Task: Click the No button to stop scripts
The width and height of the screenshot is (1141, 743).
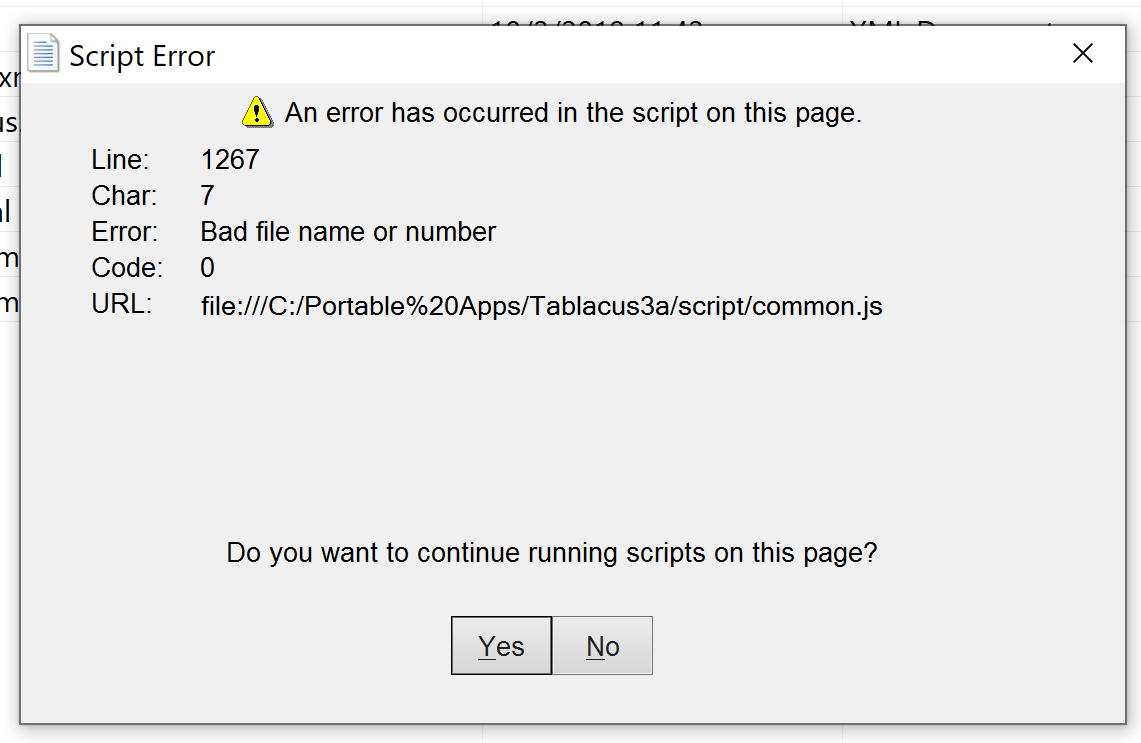Action: click(x=602, y=645)
